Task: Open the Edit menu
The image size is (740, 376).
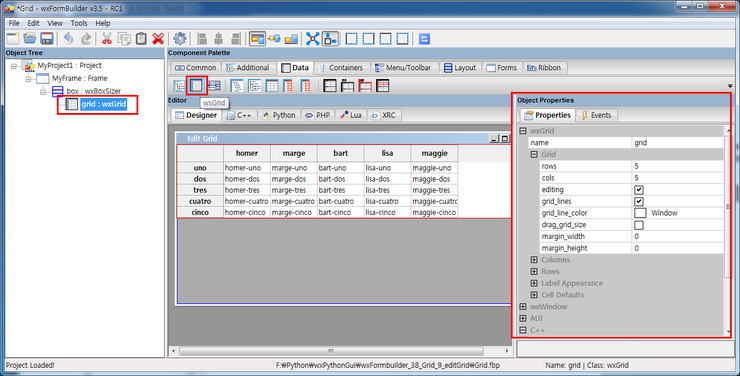Action: [33, 23]
